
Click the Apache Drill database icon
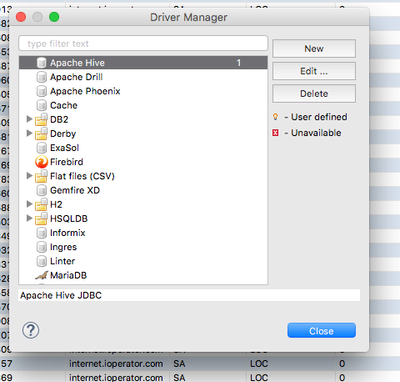click(41, 77)
